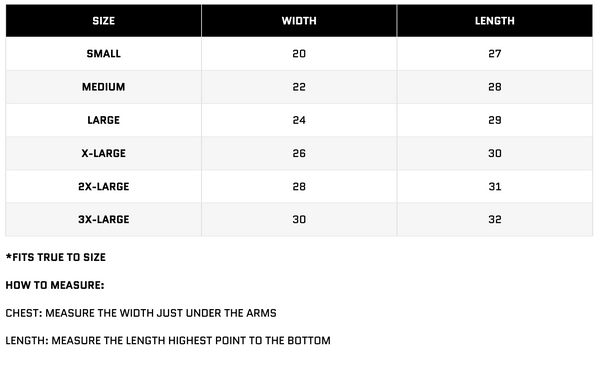Select the SMALL size row label
Image resolution: width=600 pixels, height=366 pixels.
pos(104,54)
